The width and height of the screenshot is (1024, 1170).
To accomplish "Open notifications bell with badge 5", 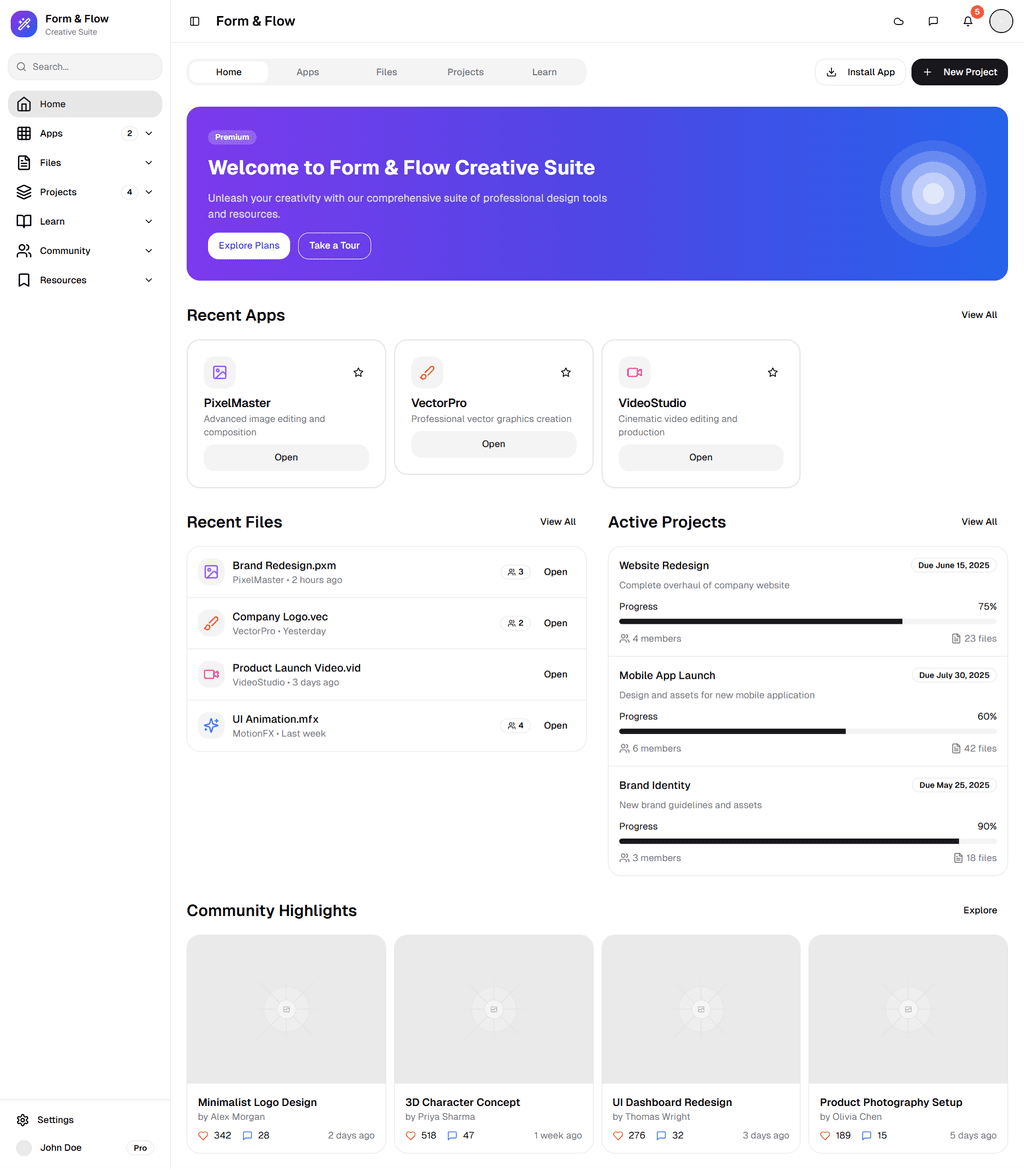I will [968, 21].
